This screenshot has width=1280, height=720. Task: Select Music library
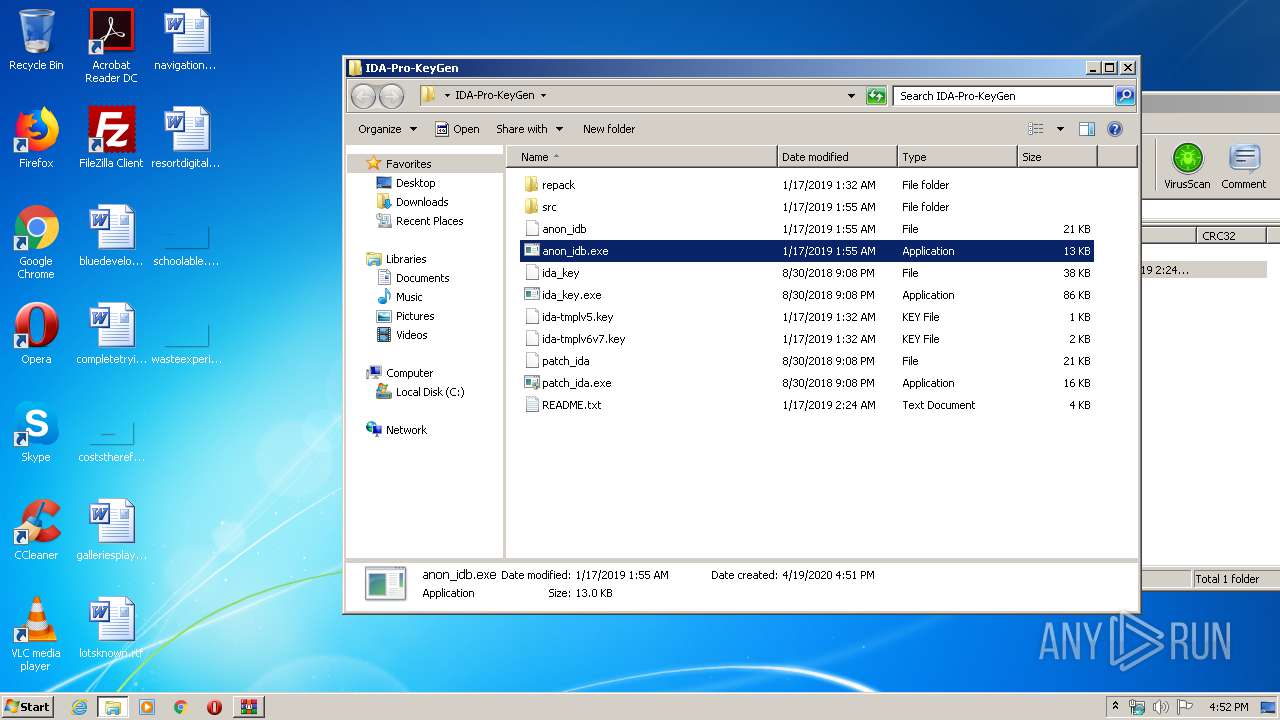[x=409, y=297]
